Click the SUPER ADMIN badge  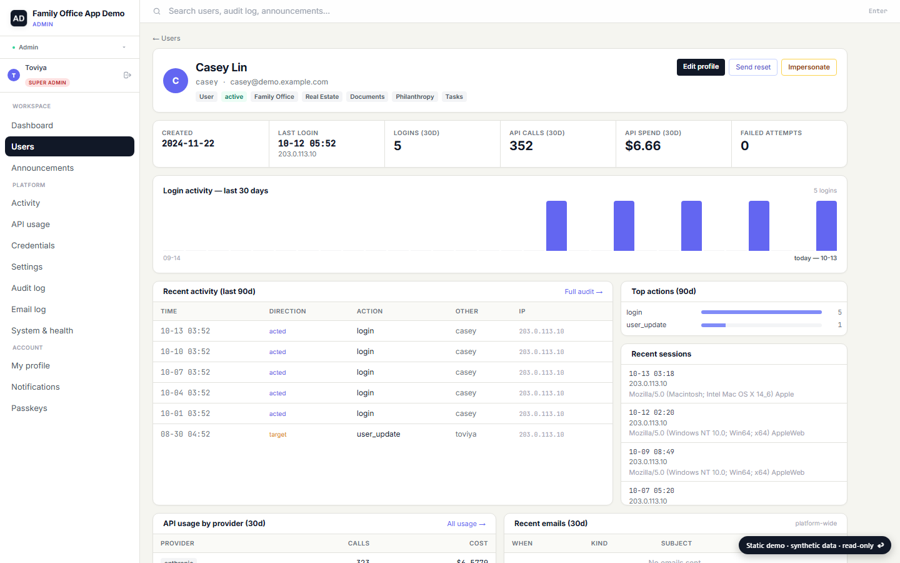(x=48, y=83)
